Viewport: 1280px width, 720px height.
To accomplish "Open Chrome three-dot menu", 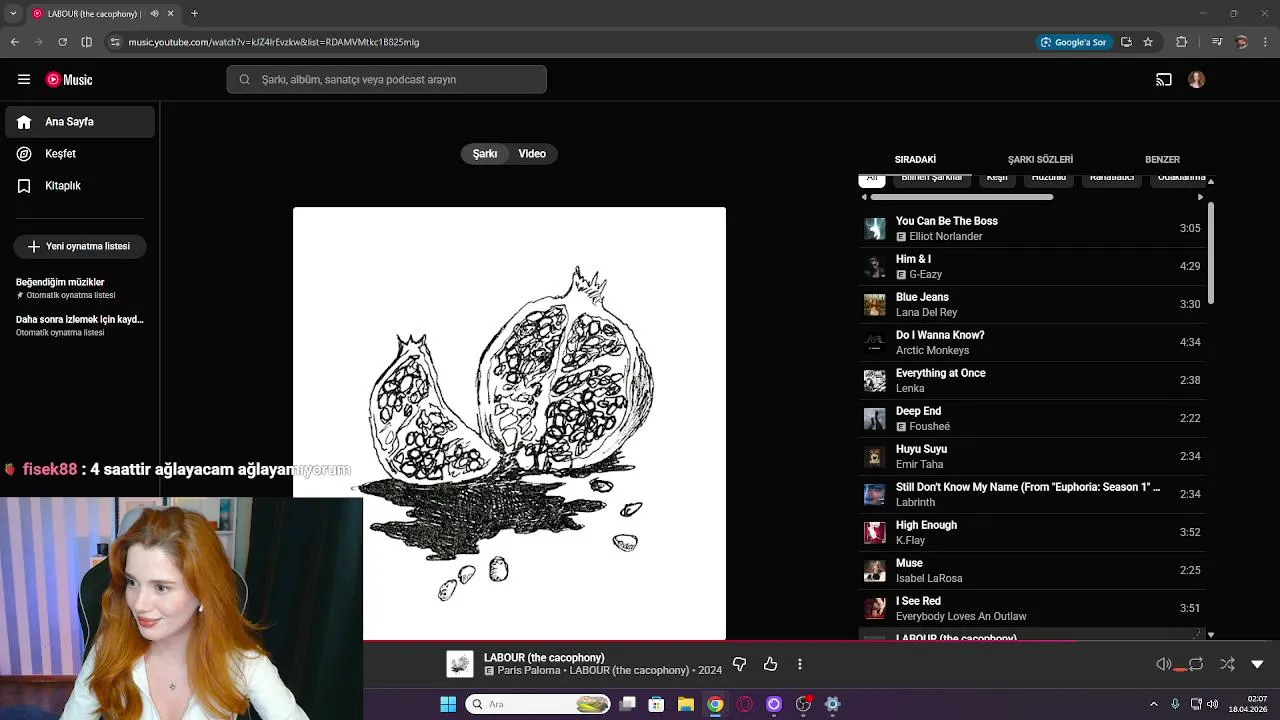I will point(1264,42).
